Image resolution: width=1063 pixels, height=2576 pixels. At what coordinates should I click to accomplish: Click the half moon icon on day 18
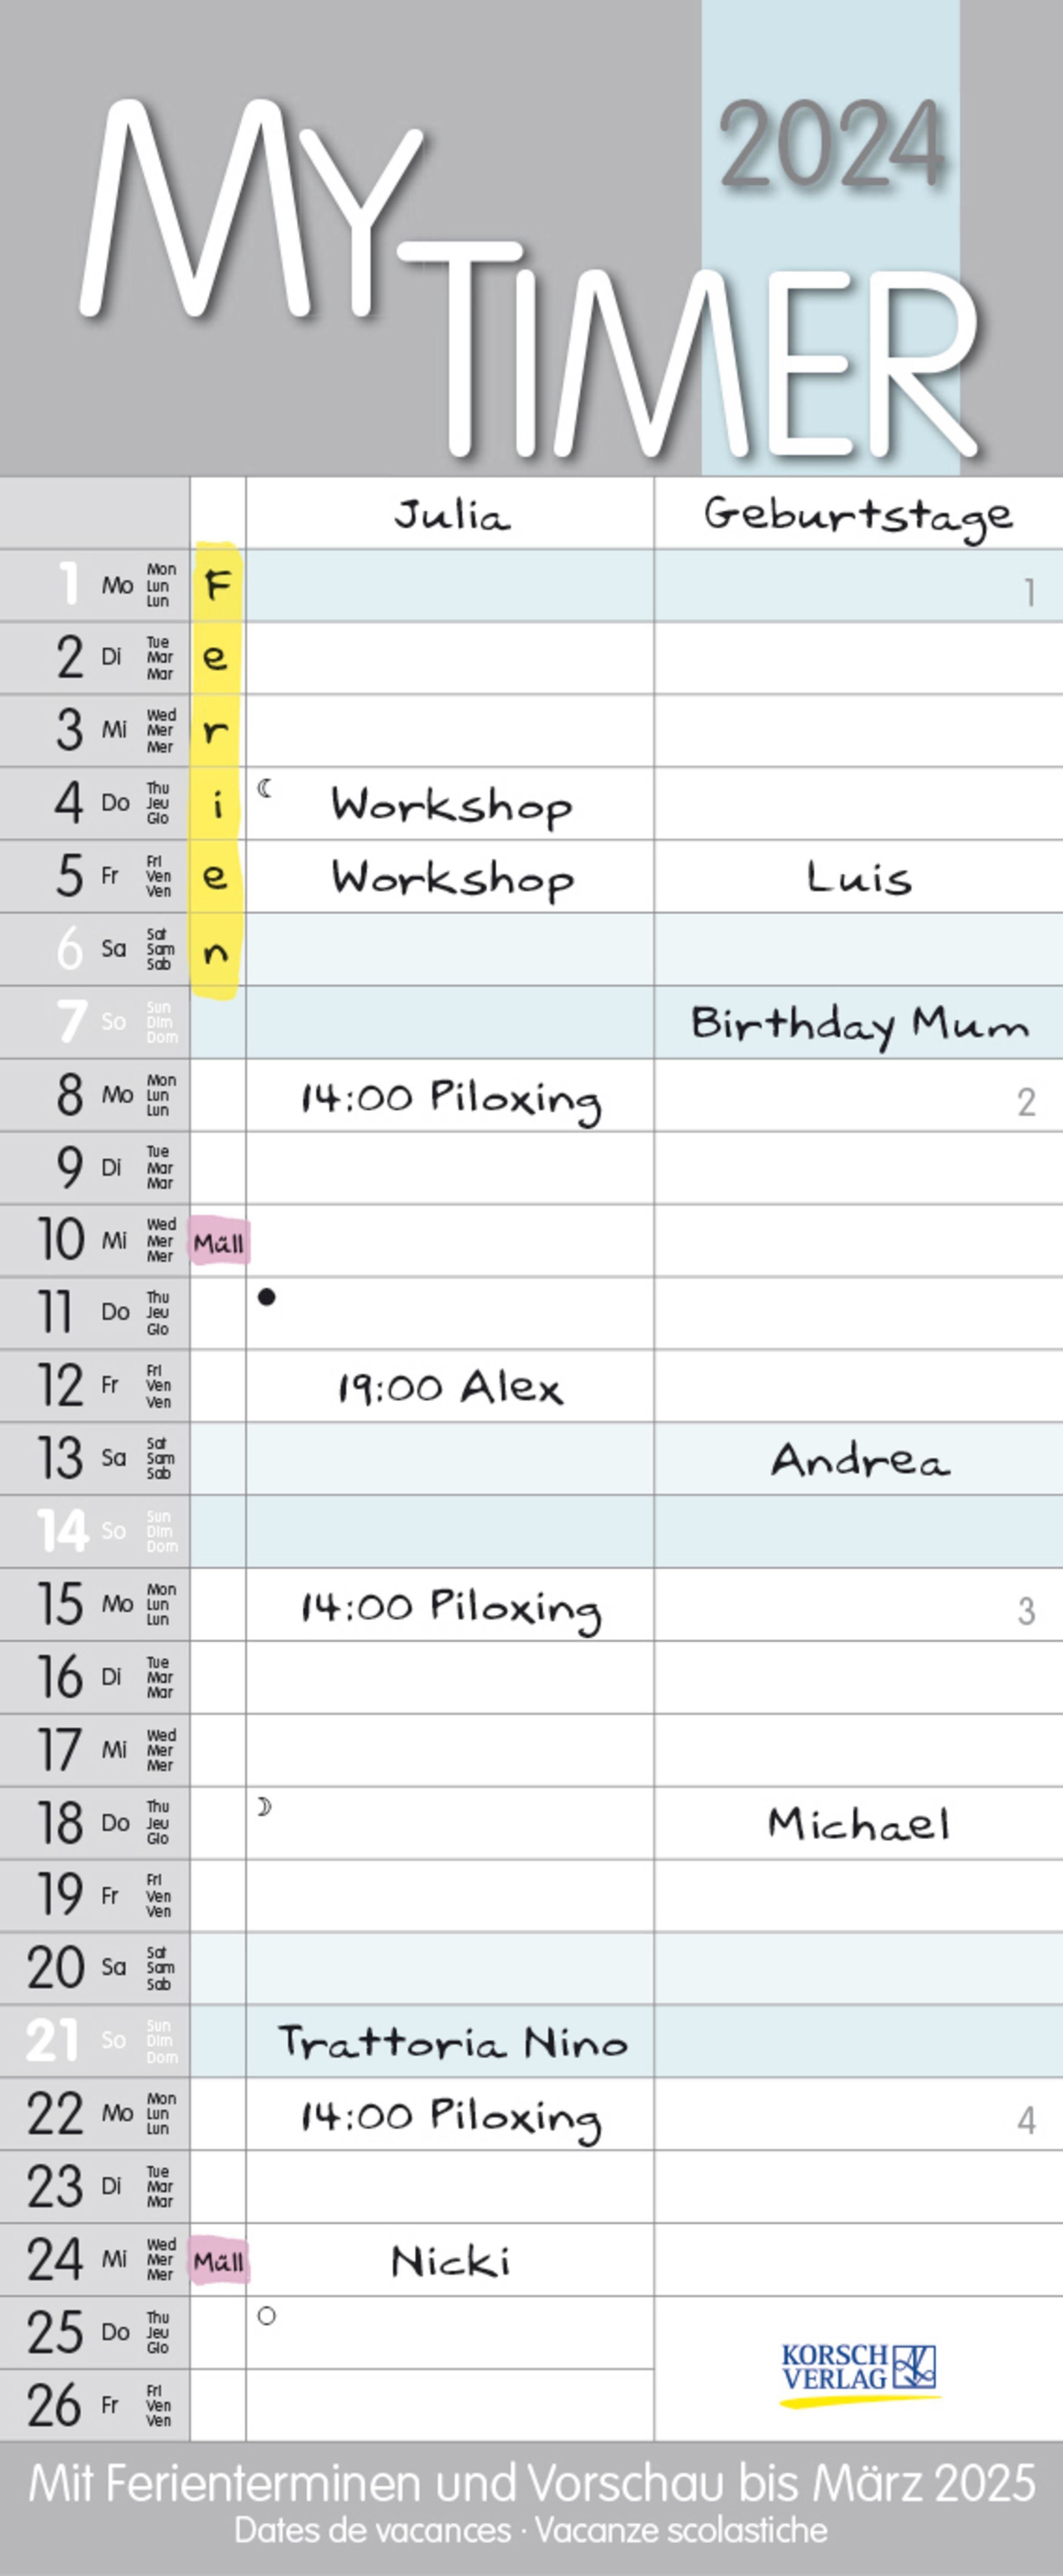(265, 1806)
